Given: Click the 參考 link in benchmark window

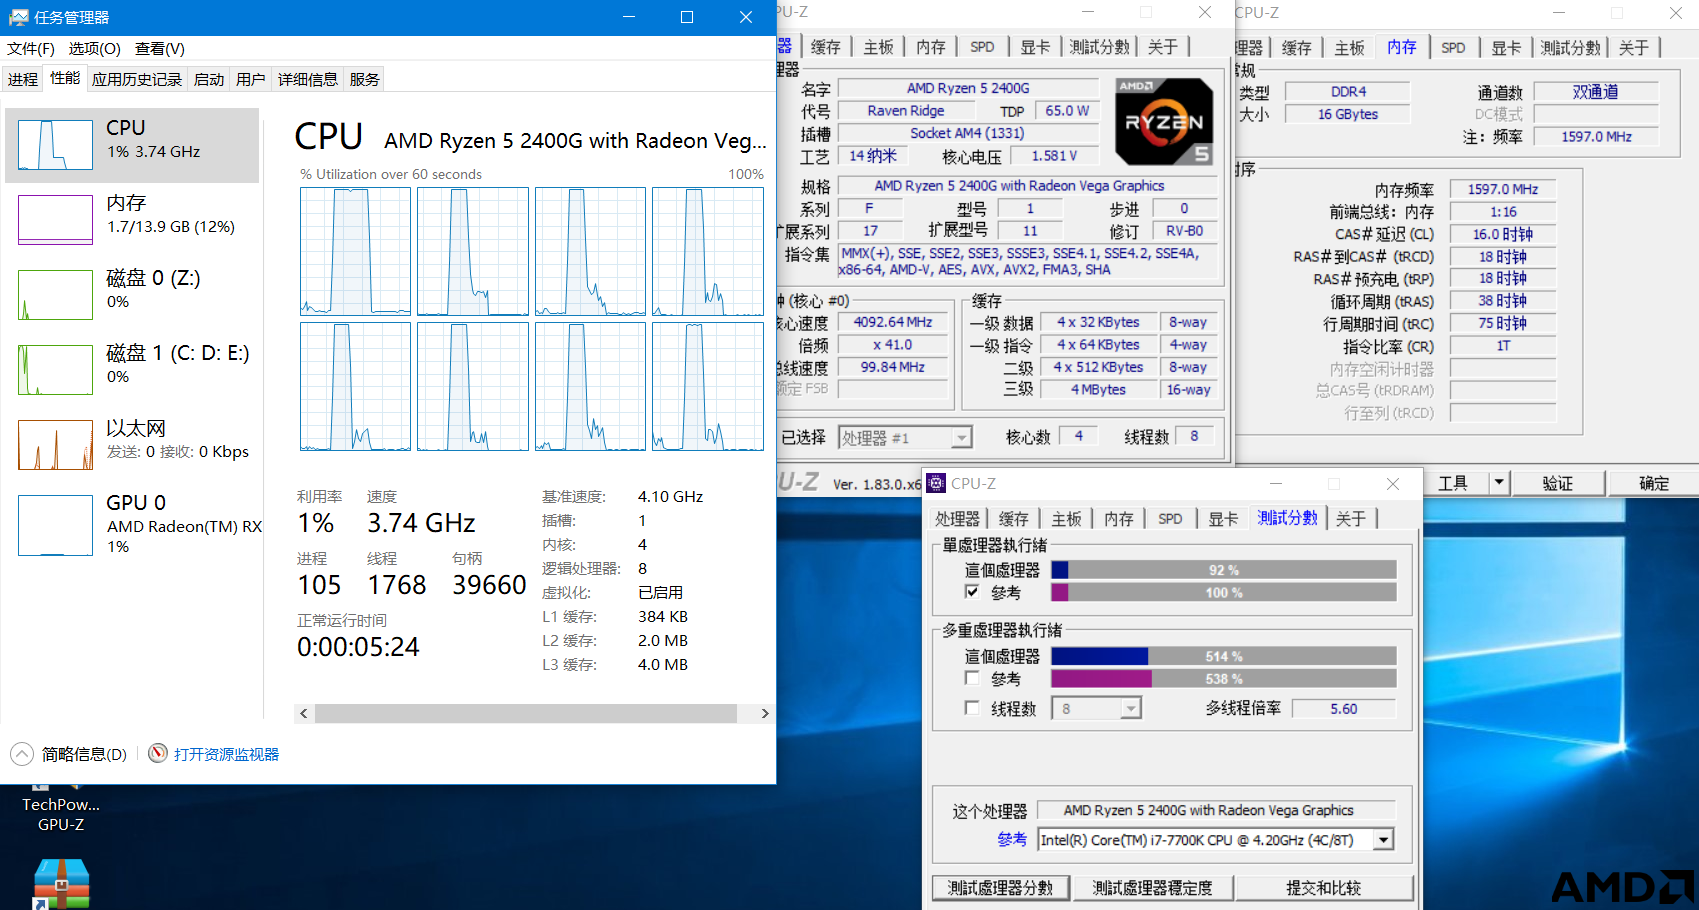Looking at the screenshot, I should click(1012, 839).
